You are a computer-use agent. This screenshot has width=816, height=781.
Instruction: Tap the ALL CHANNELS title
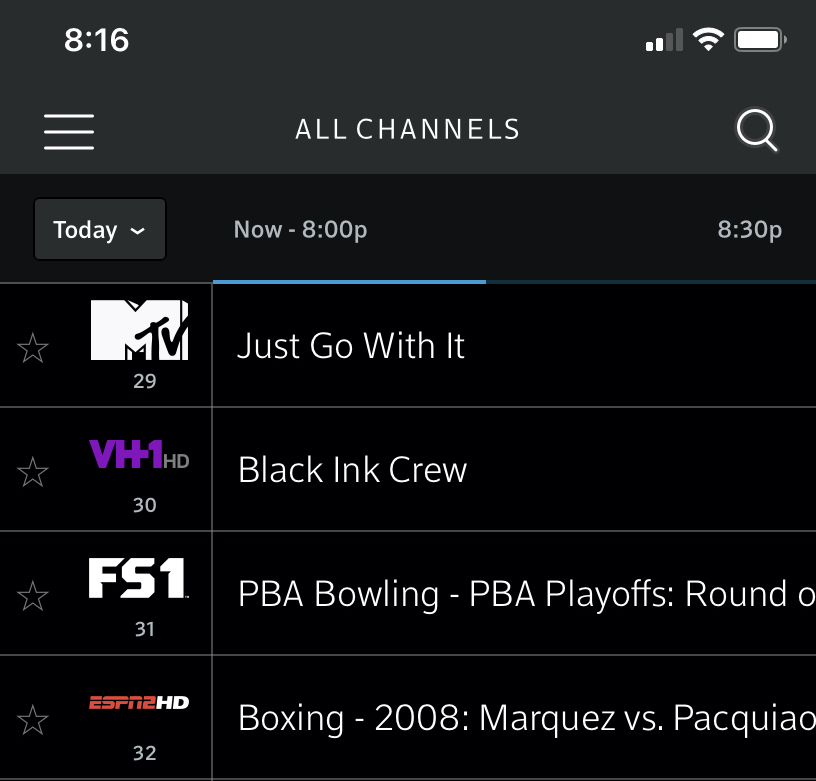pos(407,129)
